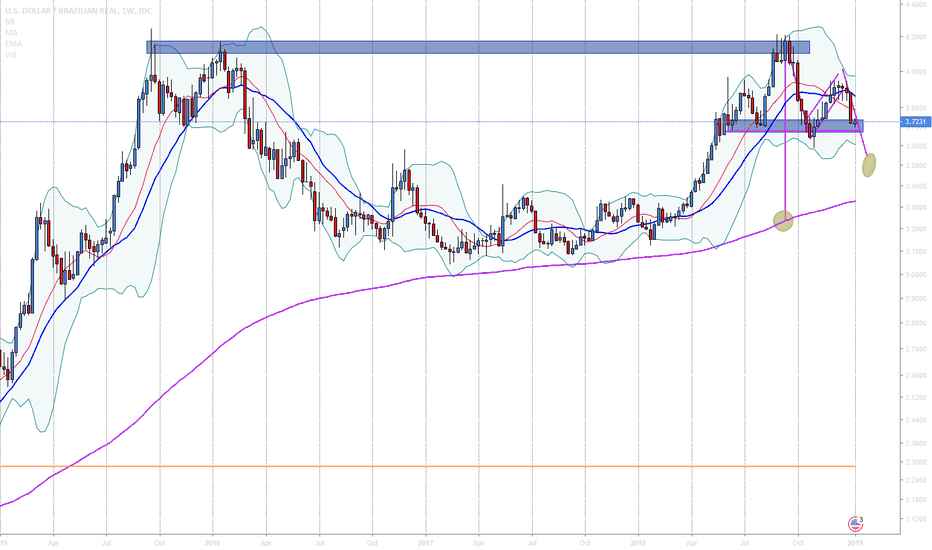Image resolution: width=932 pixels, height=550 pixels.
Task: Select the olive ellipse target near 3.5
Action: pos(869,165)
